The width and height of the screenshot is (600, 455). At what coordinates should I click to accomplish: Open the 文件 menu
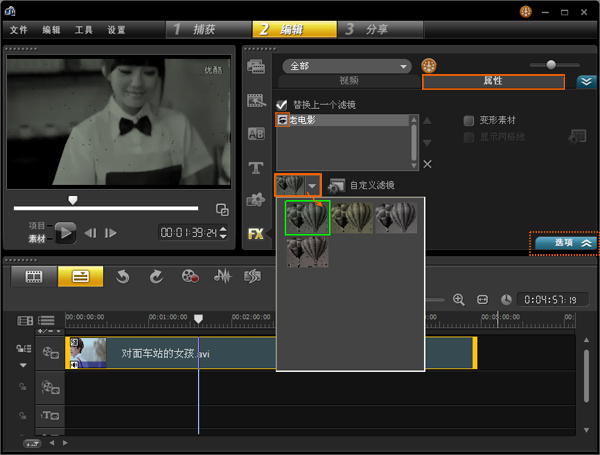18,30
